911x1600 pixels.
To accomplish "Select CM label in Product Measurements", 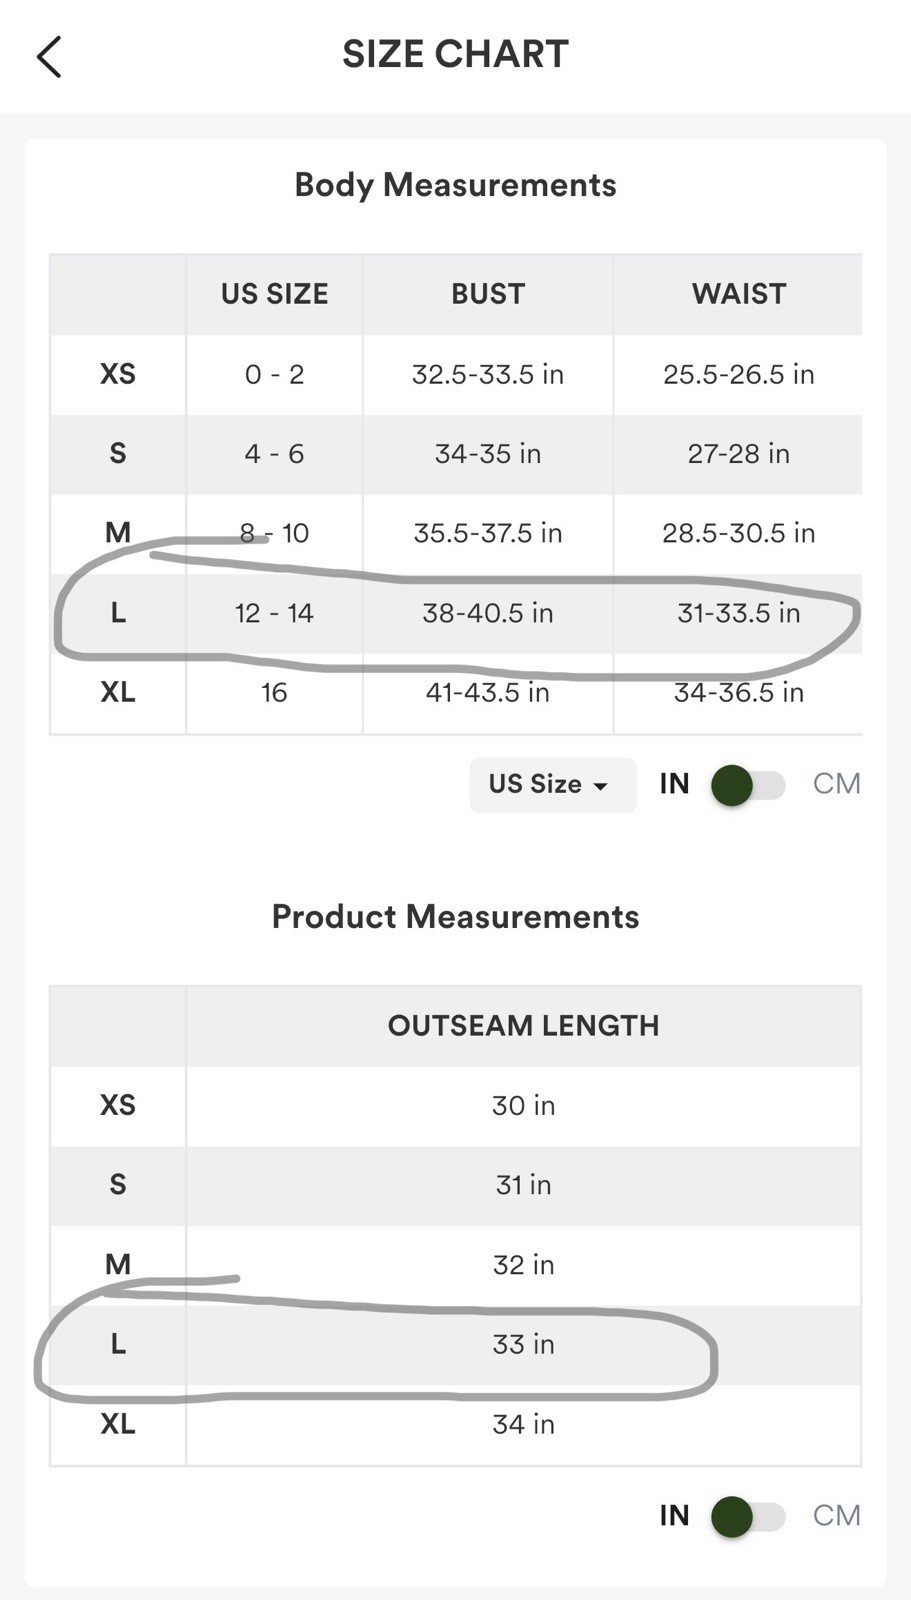I will click(836, 1515).
